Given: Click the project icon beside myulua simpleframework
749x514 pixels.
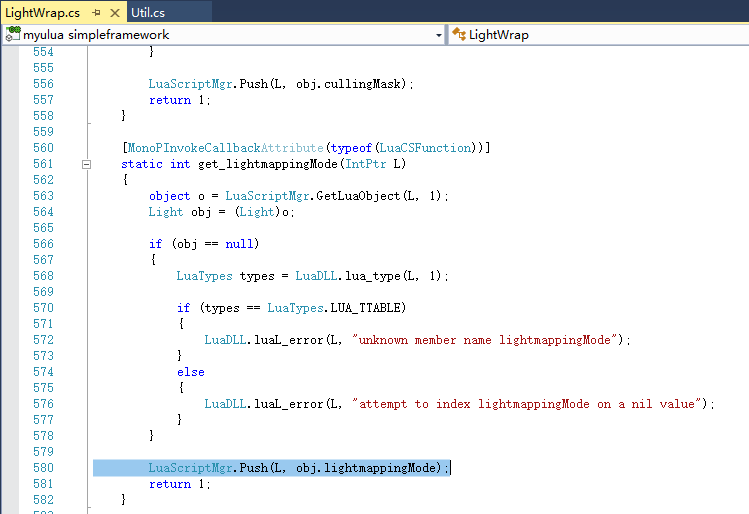Looking at the screenshot, I should [x=13, y=34].
